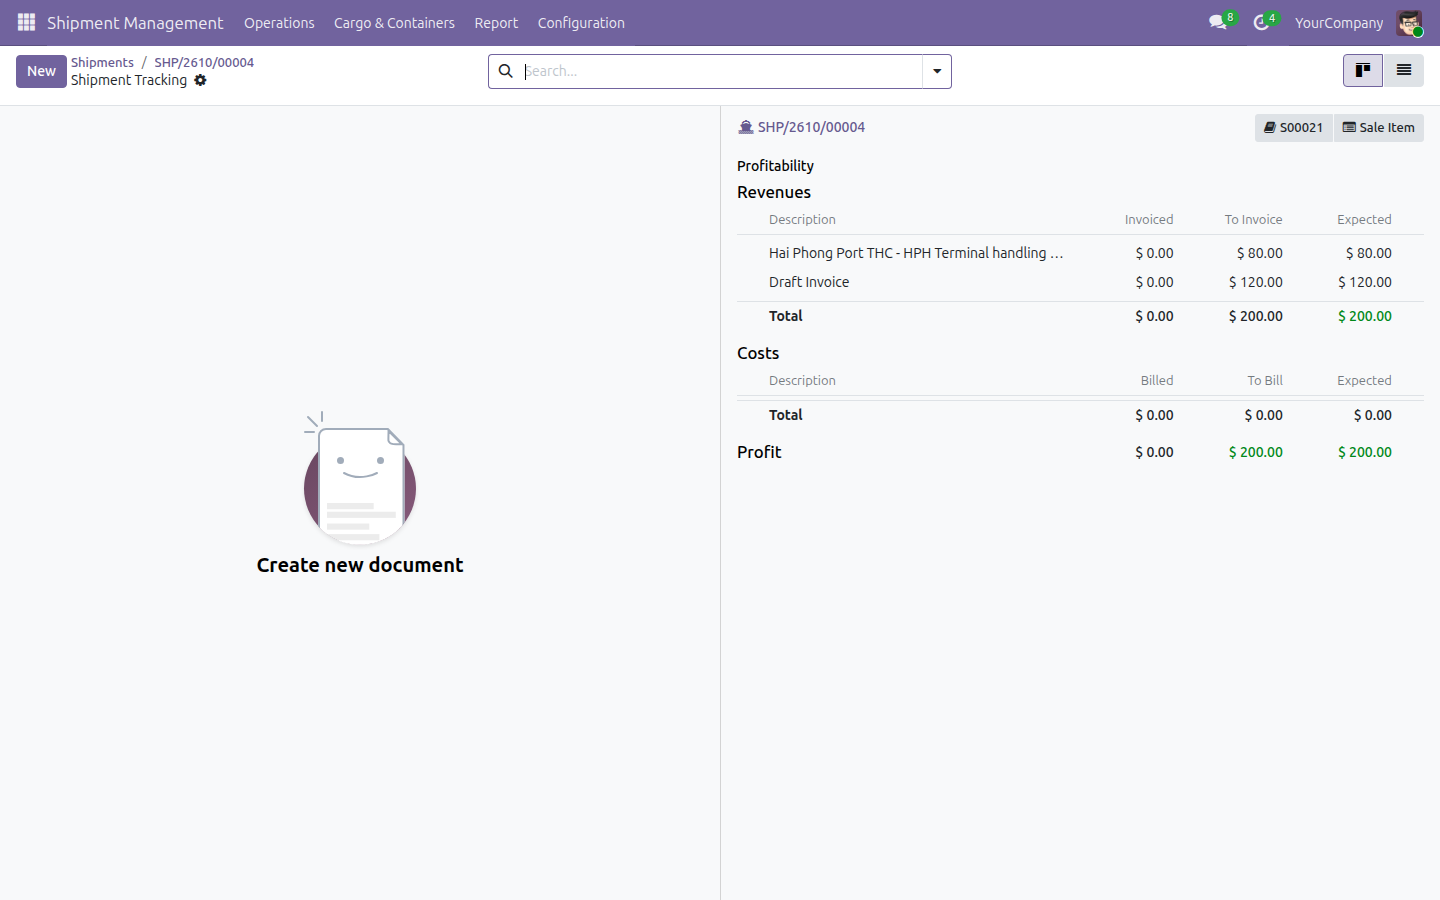This screenshot has width=1440, height=900.
Task: Toggle the search options dropdown arrow
Action: pyautogui.click(x=937, y=71)
